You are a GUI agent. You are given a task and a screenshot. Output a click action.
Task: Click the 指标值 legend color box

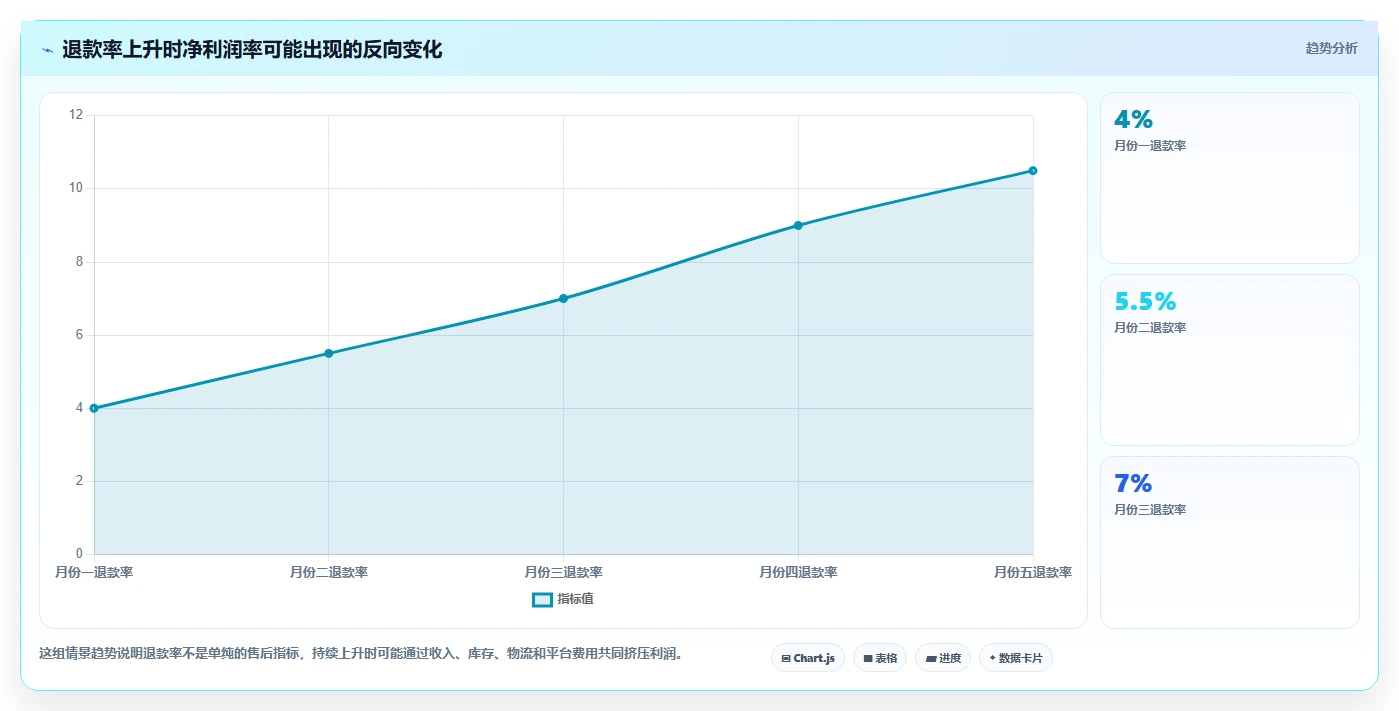542,599
